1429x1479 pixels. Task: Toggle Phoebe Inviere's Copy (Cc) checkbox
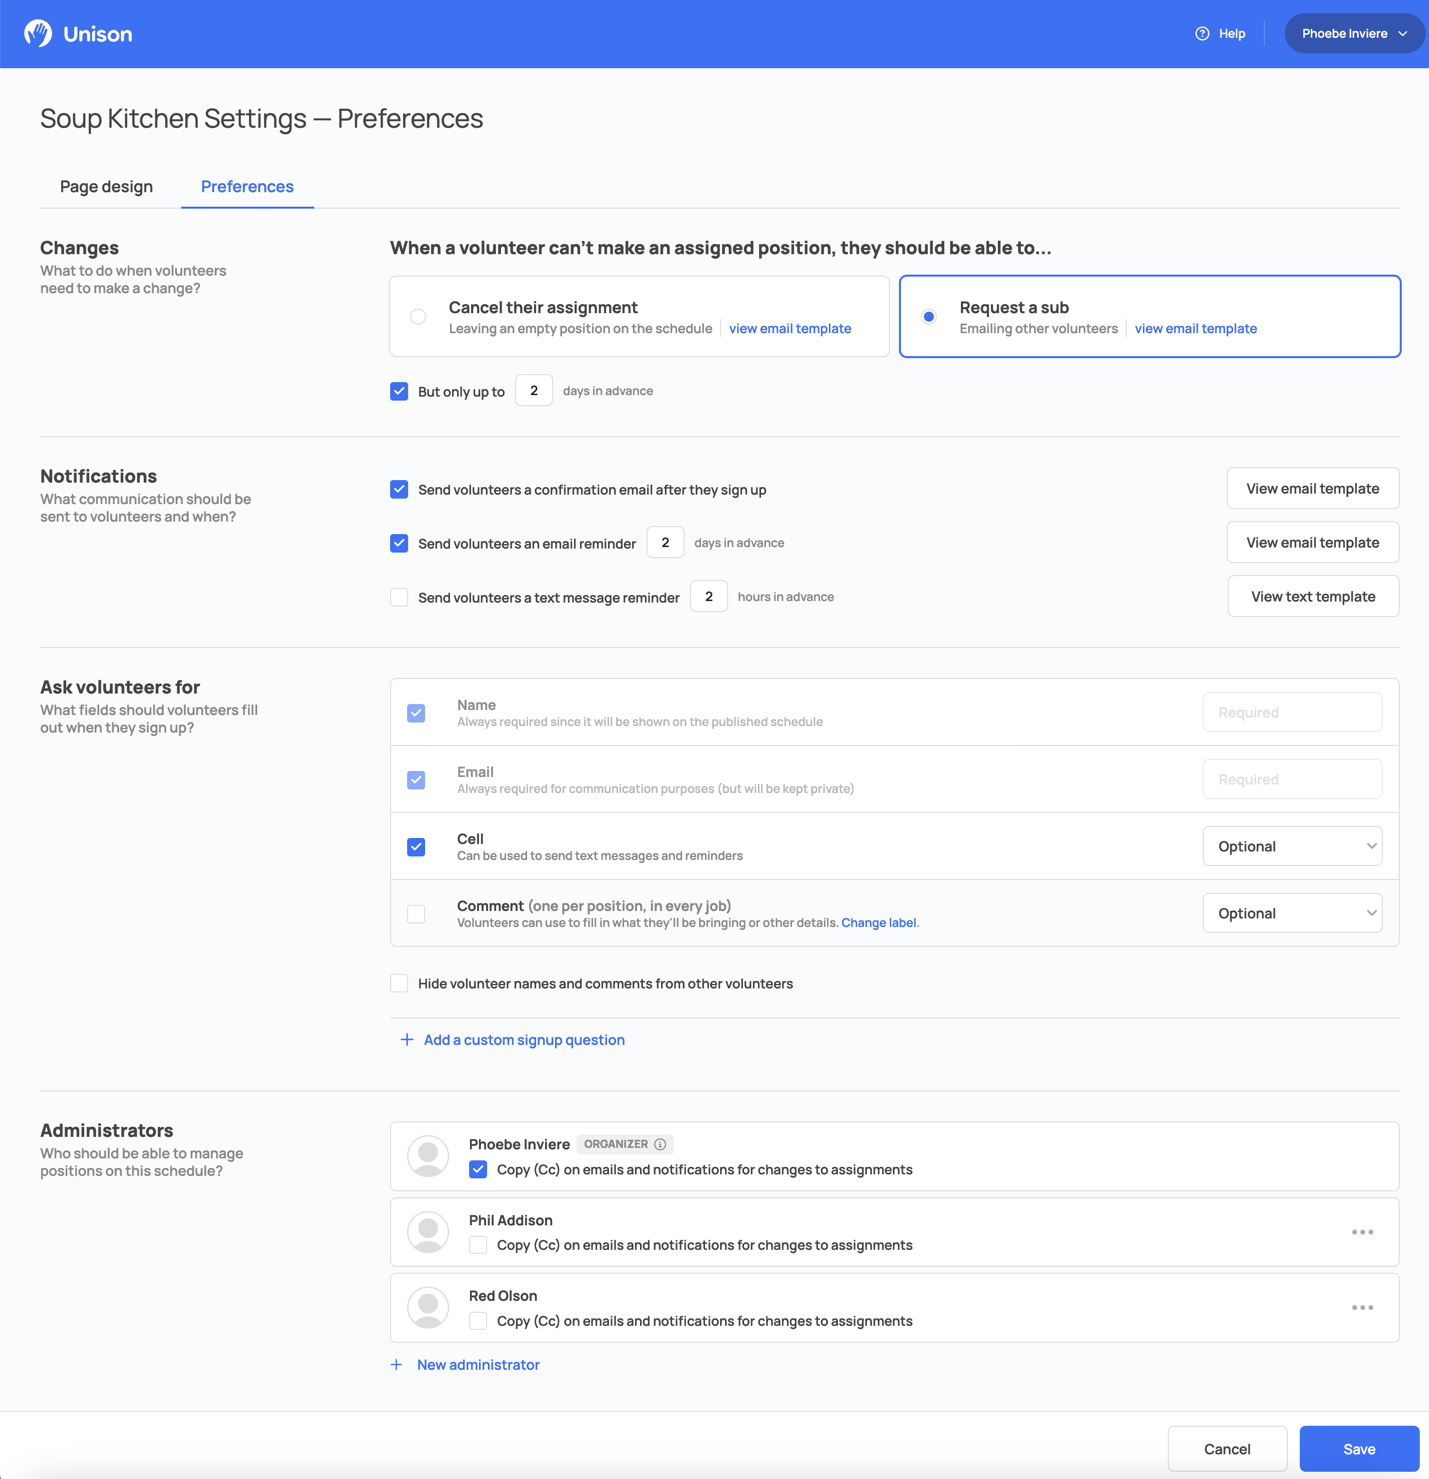tap(478, 1169)
